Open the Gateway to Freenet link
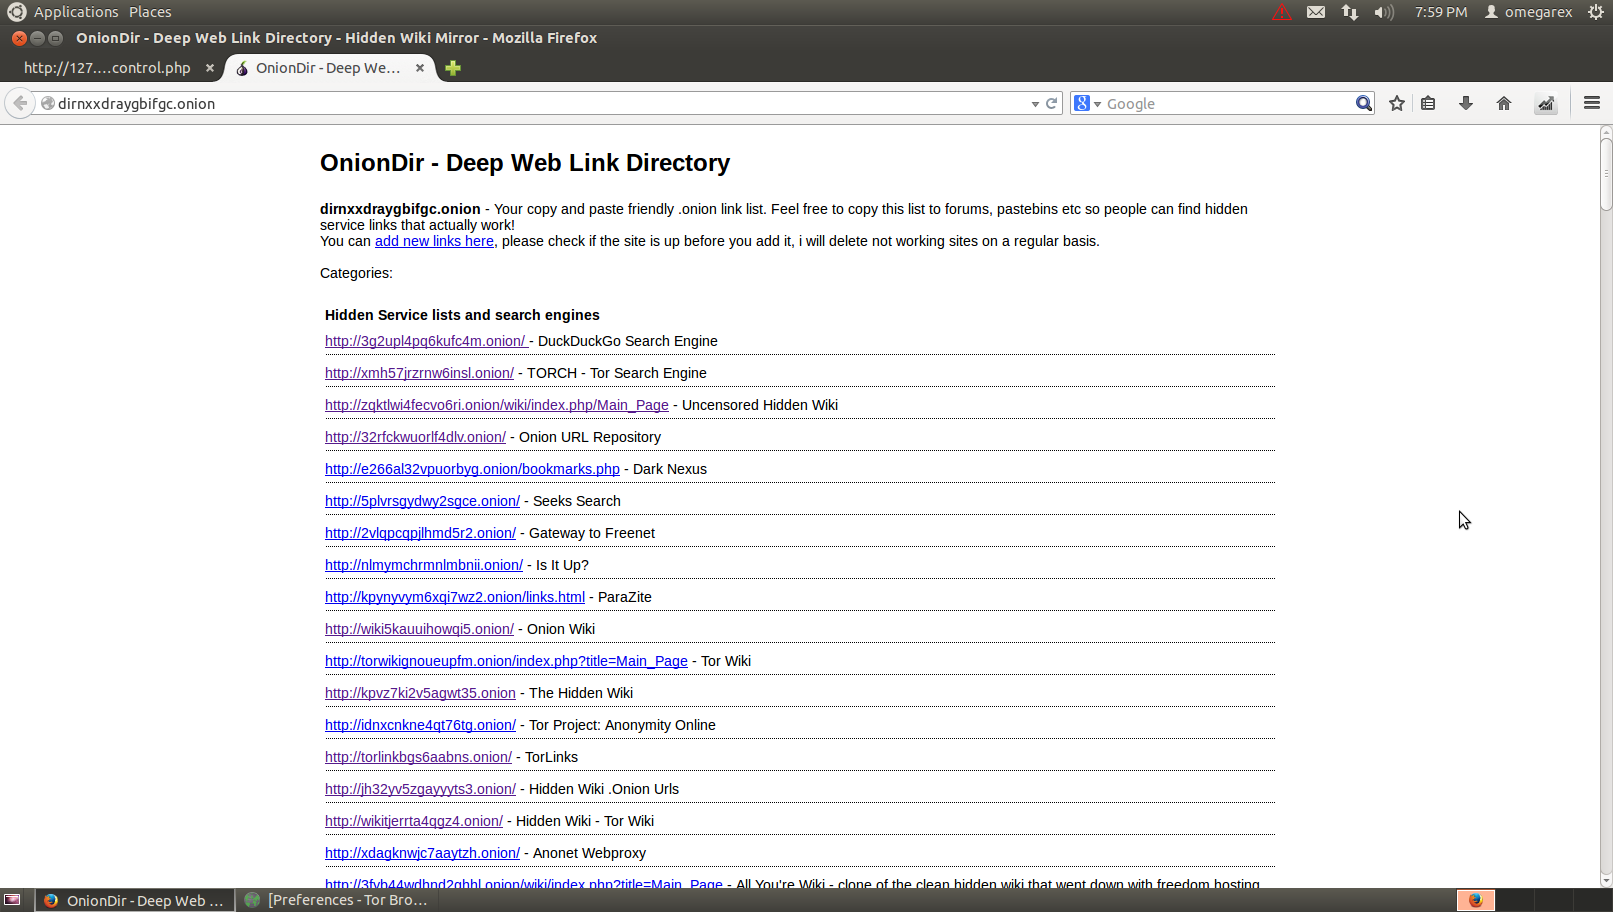This screenshot has height=912, width=1613. click(420, 533)
